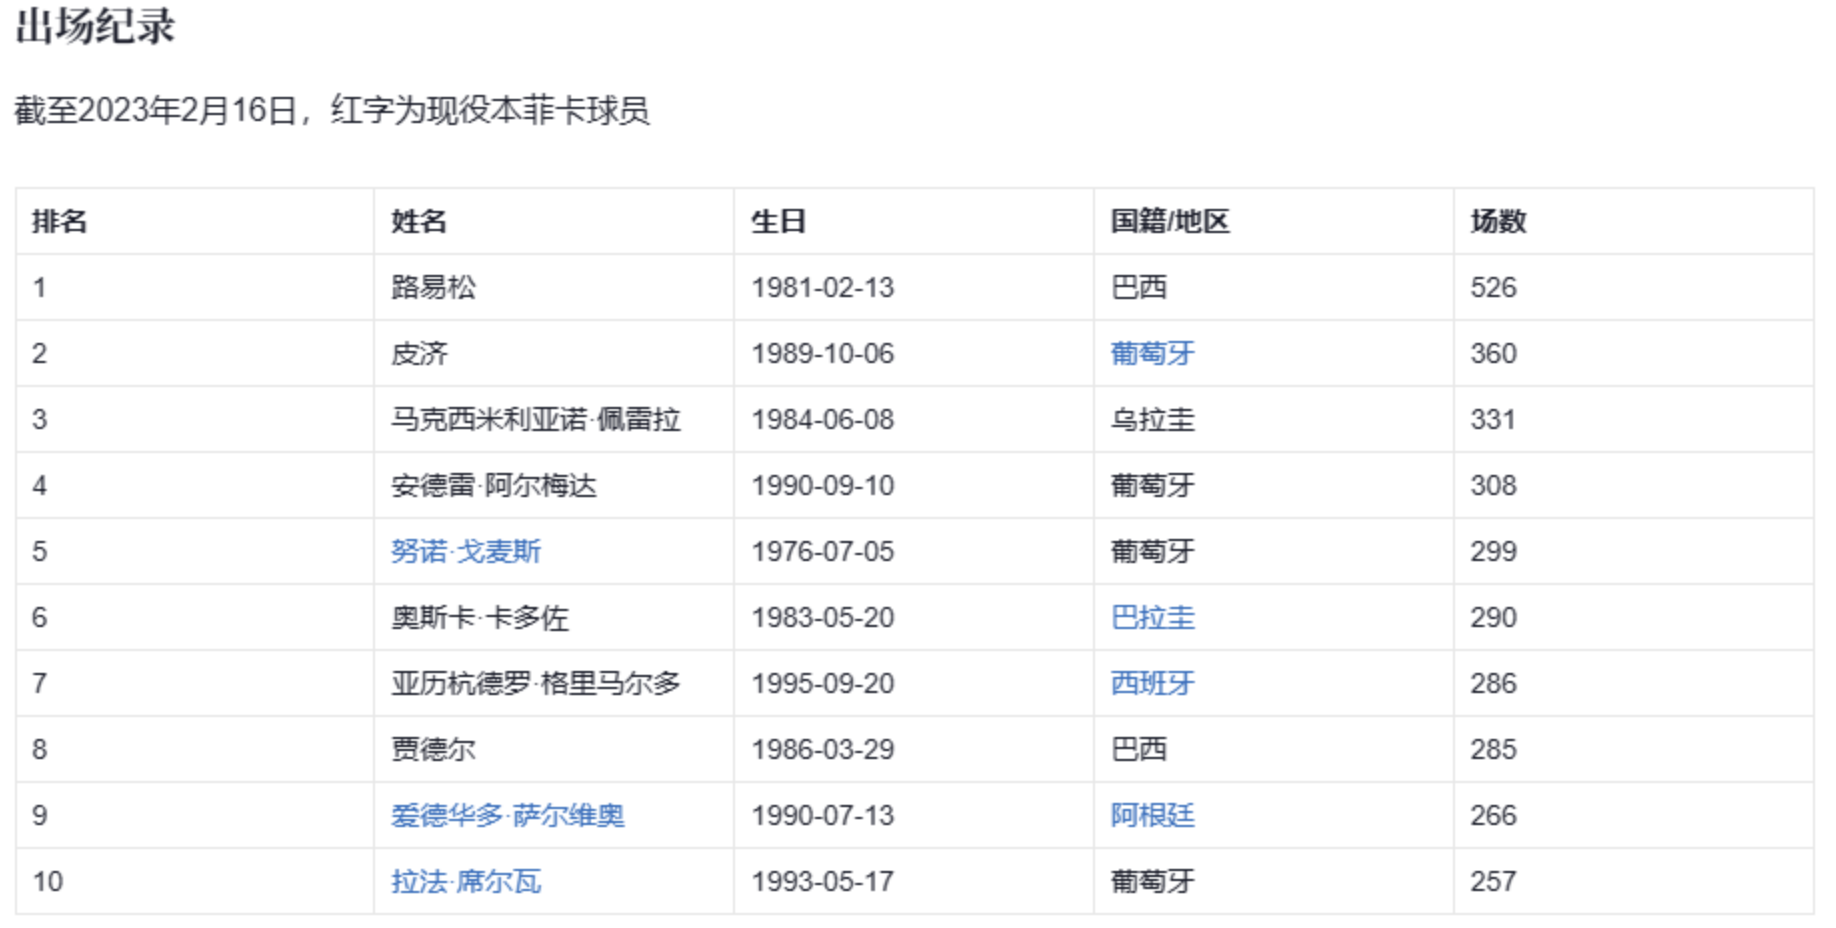The image size is (1836, 928).
Task: Click 葡萄牙 in 努诺·戈麦斯's row
Action: pyautogui.click(x=1153, y=551)
